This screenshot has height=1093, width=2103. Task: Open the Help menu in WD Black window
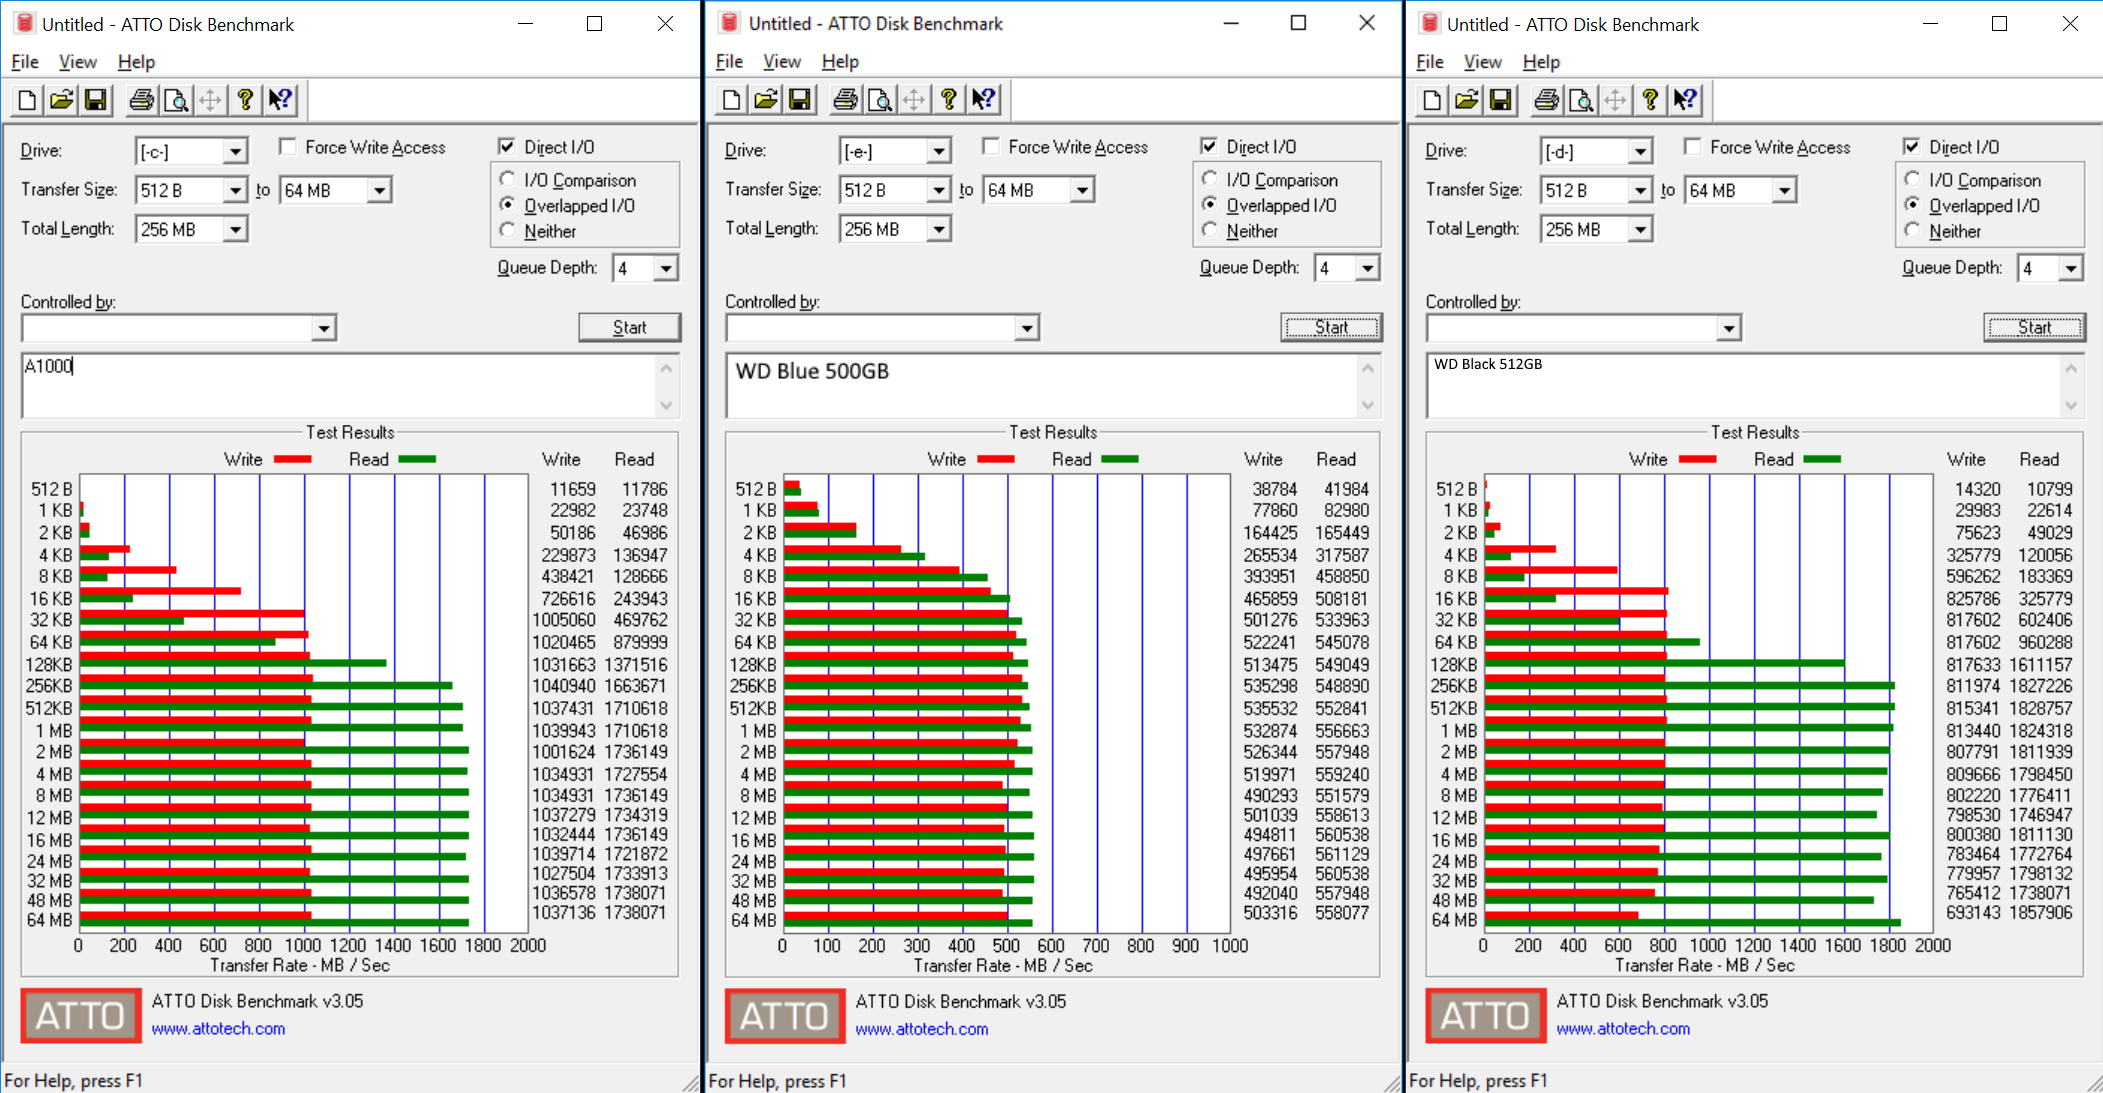(x=1540, y=62)
